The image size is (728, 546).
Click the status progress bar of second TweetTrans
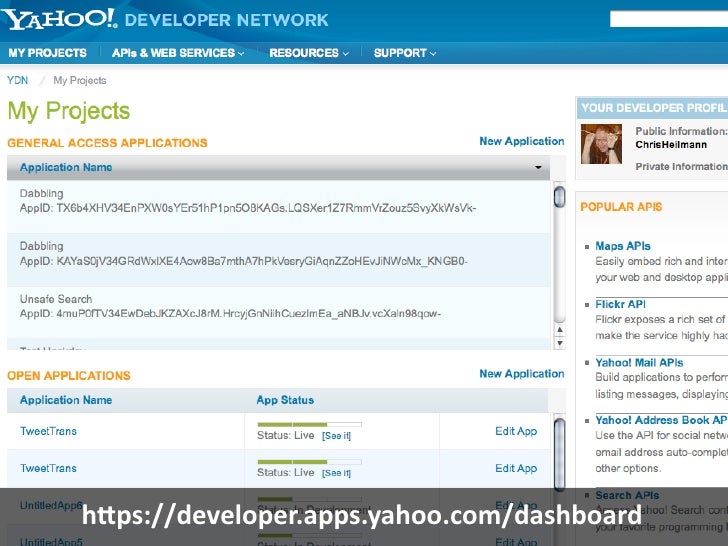[309, 462]
